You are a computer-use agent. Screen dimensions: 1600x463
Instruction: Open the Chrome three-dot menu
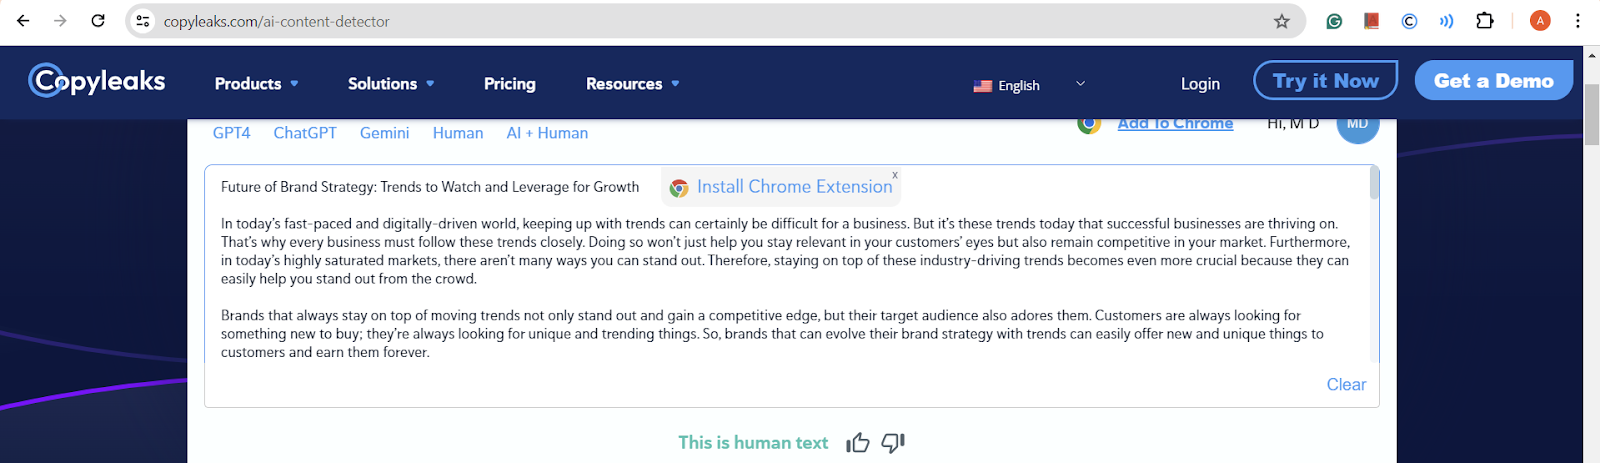pos(1578,21)
